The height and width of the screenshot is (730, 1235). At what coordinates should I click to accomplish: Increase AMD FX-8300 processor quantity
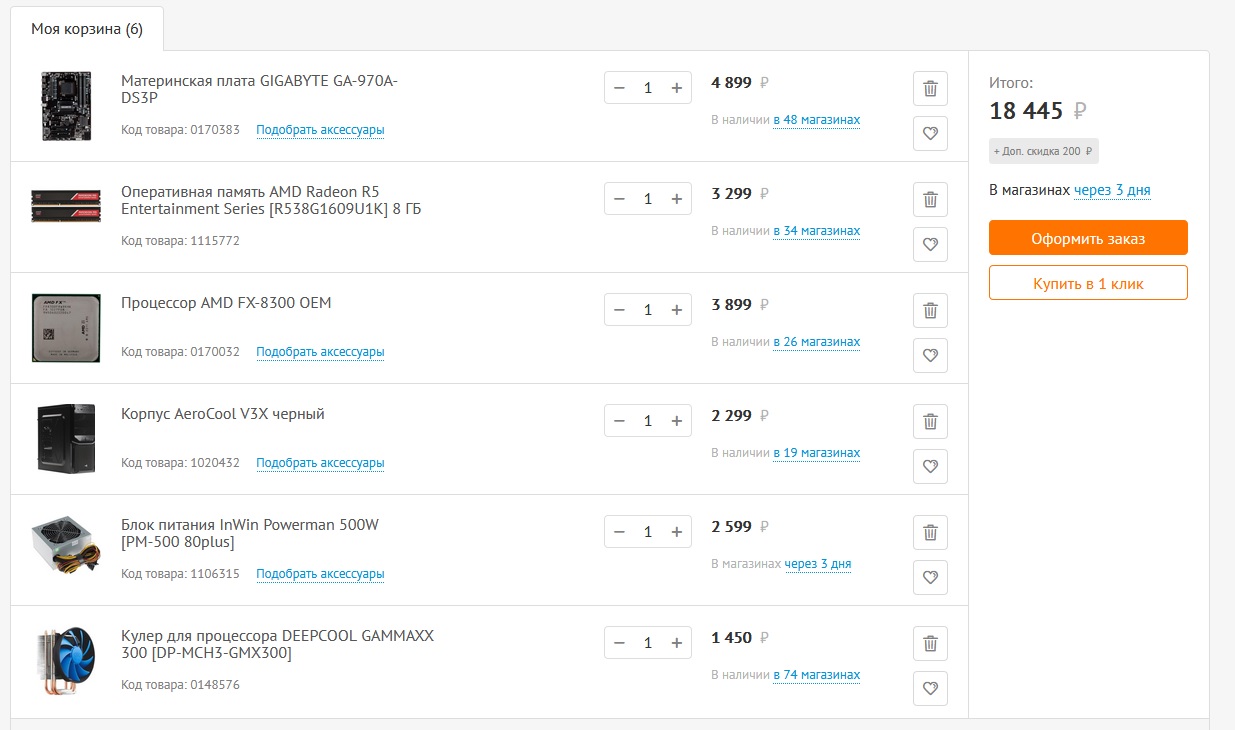click(676, 310)
